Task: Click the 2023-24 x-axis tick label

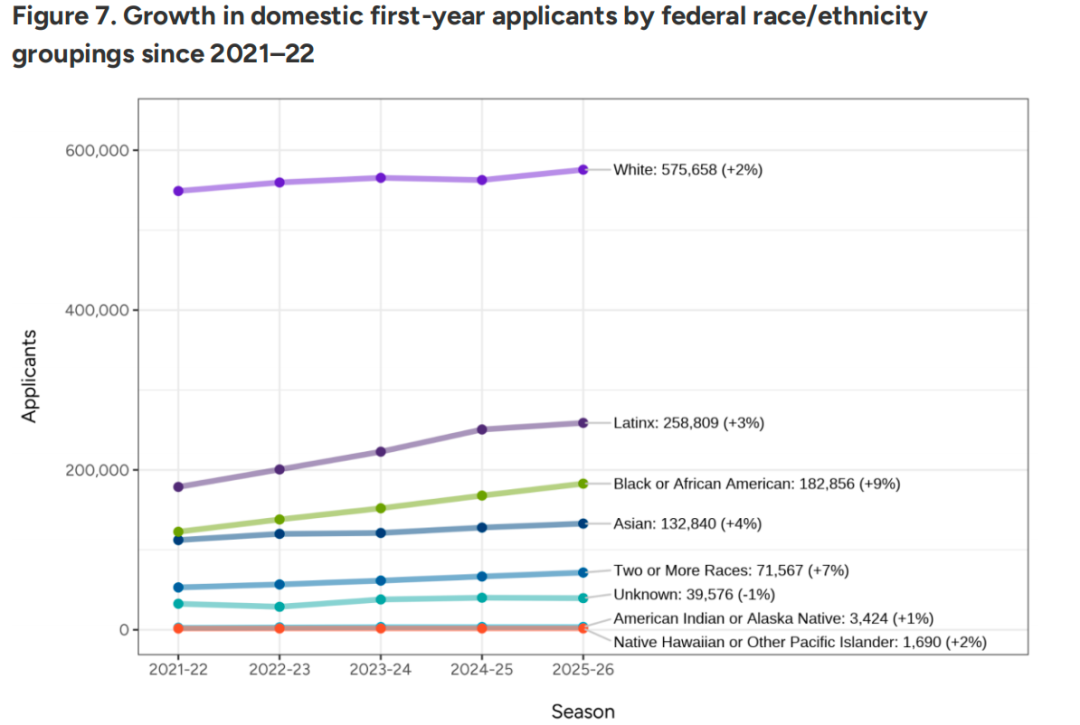Action: point(381,669)
